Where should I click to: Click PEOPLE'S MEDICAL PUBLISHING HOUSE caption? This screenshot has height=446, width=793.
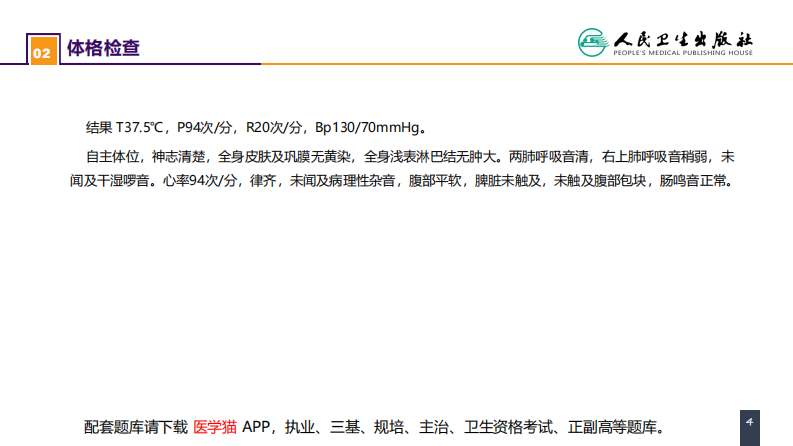683,53
